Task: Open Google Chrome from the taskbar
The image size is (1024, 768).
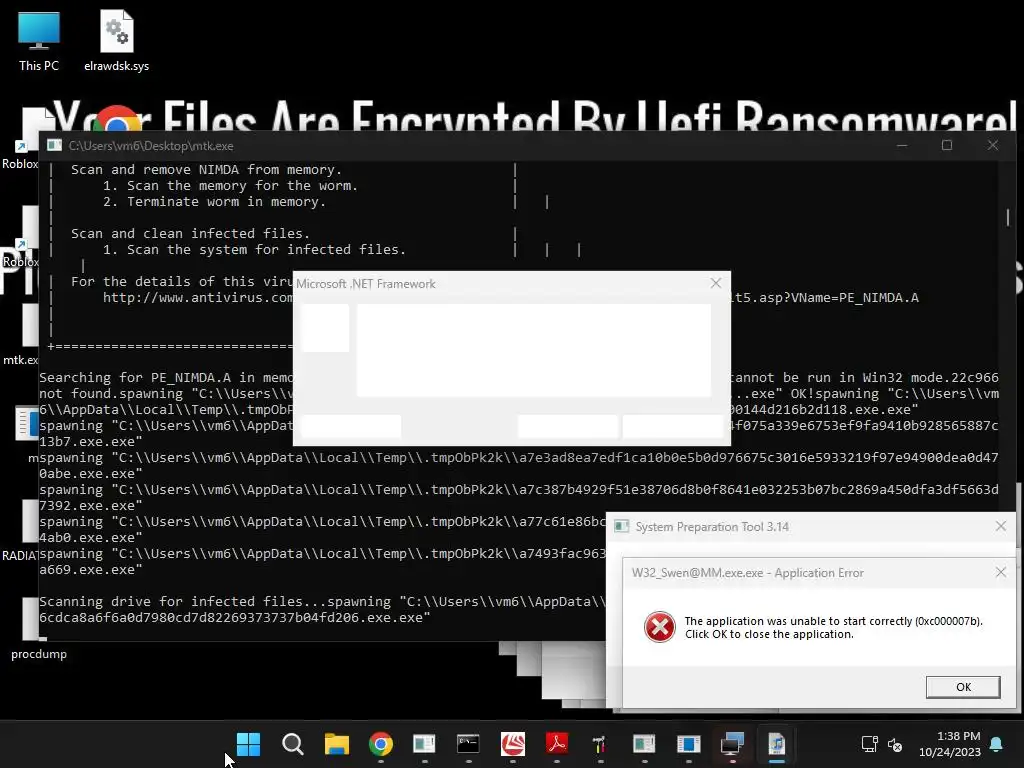Action: coord(381,744)
